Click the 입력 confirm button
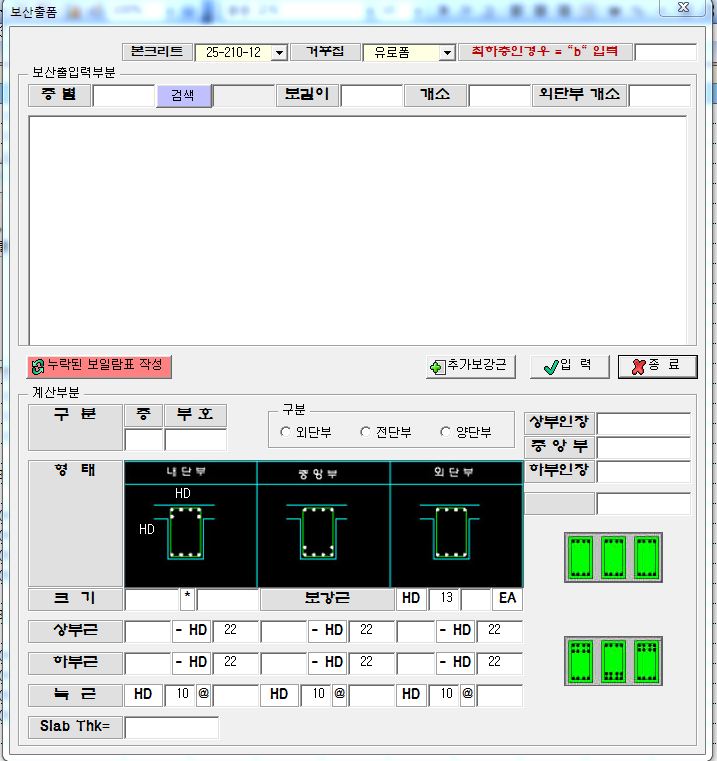The height and width of the screenshot is (761, 717). tap(569, 366)
